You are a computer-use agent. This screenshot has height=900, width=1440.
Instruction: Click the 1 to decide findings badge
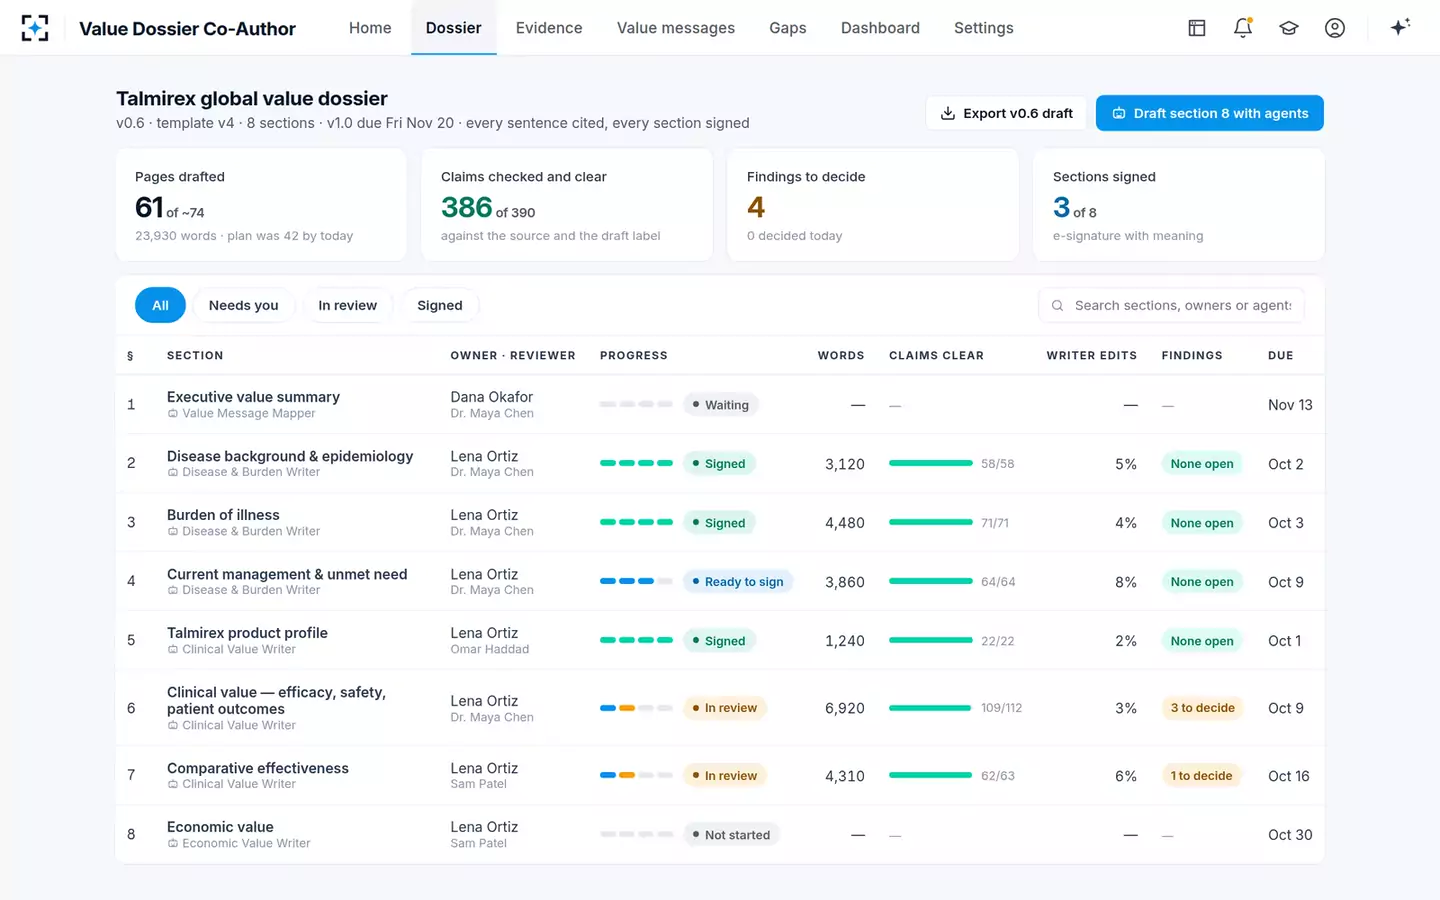click(x=1201, y=776)
